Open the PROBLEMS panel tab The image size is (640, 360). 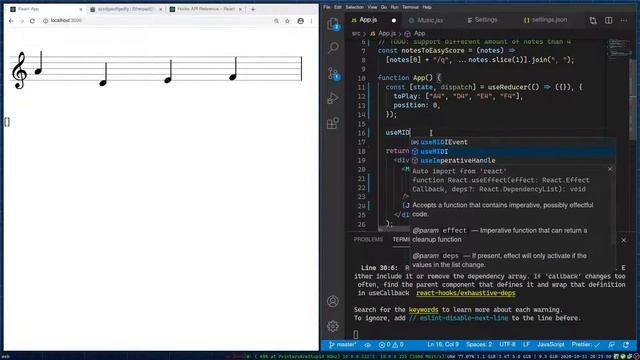[x=368, y=240]
